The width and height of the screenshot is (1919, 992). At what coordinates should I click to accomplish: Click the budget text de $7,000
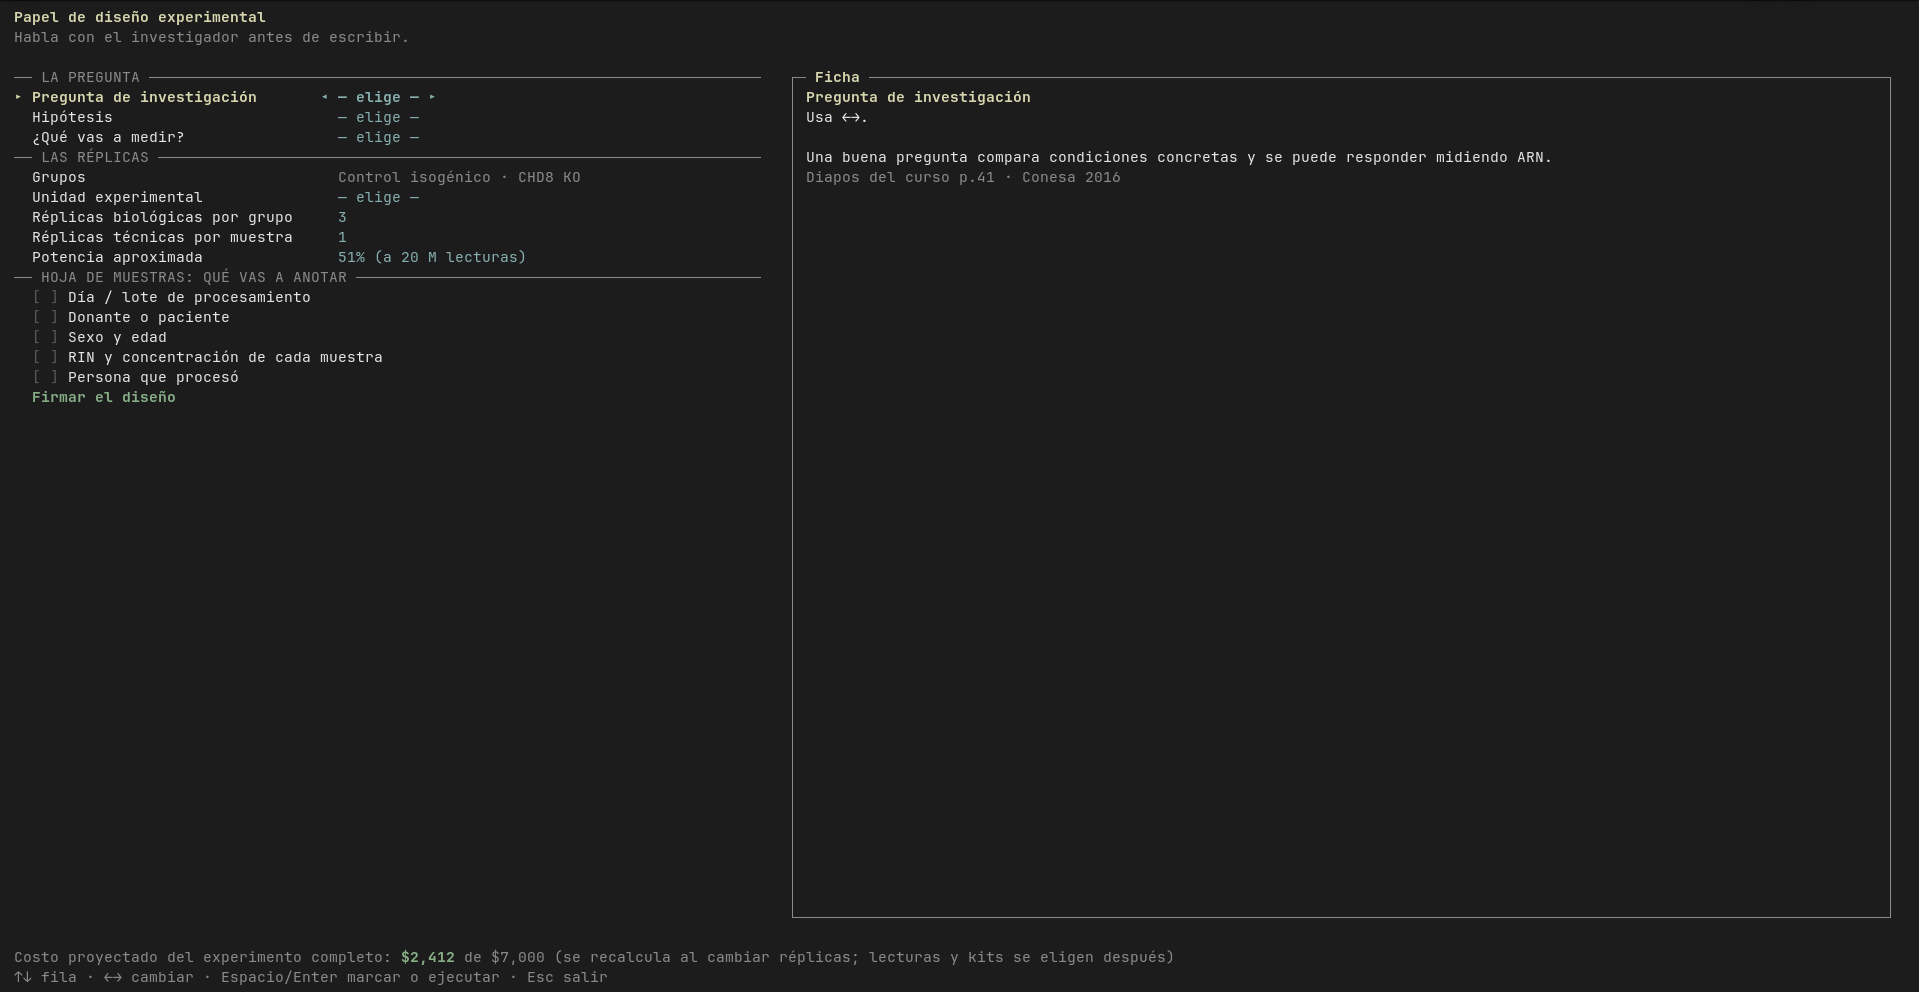pyautogui.click(x=504, y=957)
